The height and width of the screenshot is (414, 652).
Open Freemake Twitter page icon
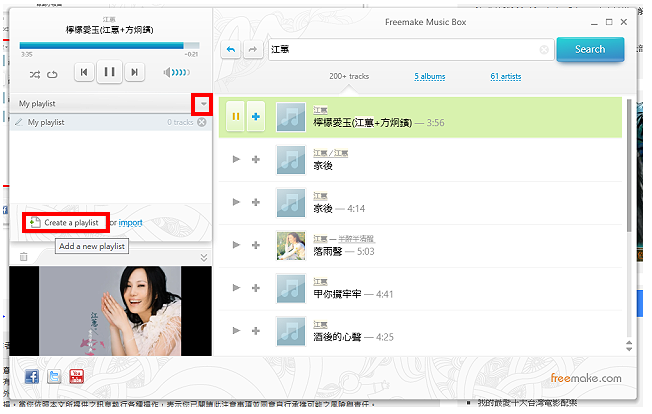(x=54, y=377)
